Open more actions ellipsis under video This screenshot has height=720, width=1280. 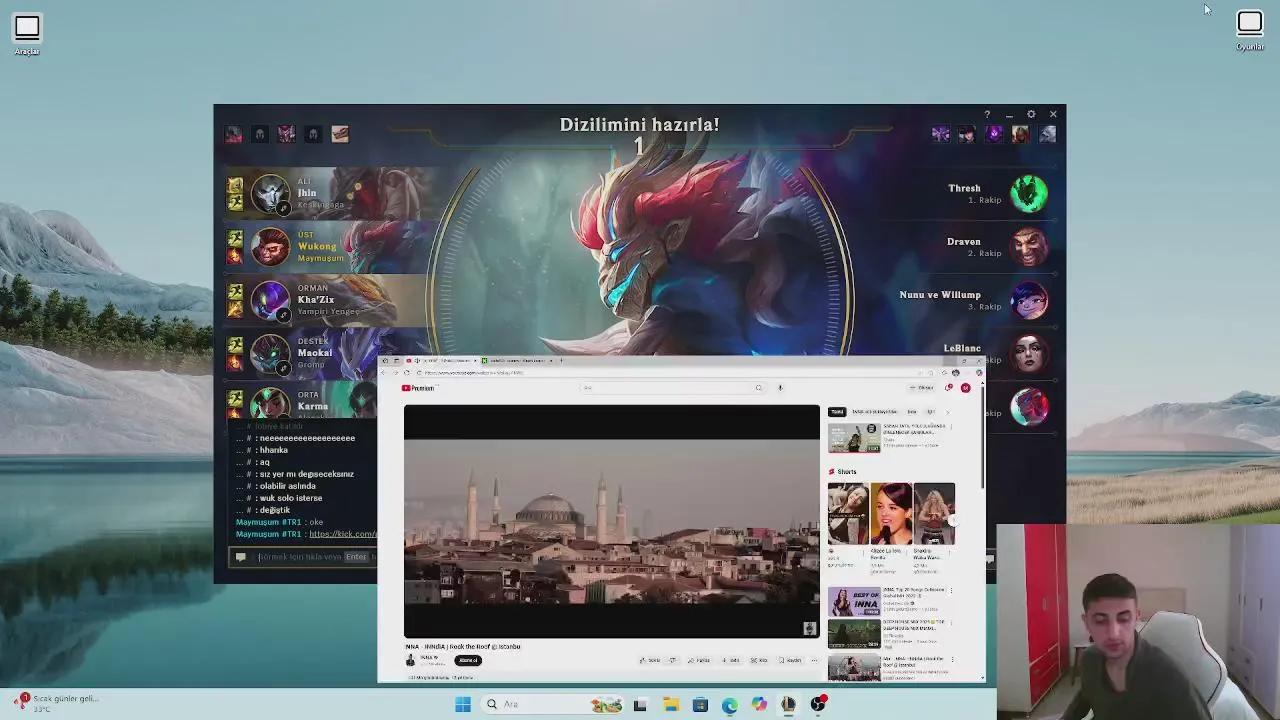point(814,660)
